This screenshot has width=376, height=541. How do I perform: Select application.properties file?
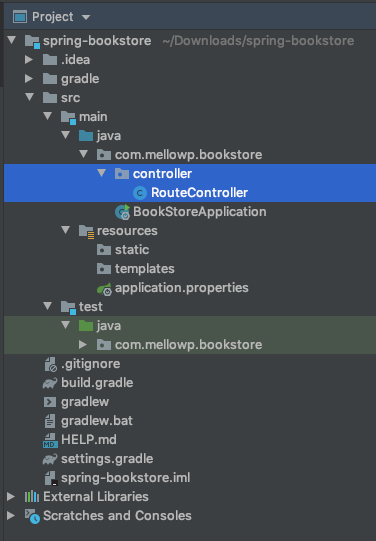coord(181,287)
